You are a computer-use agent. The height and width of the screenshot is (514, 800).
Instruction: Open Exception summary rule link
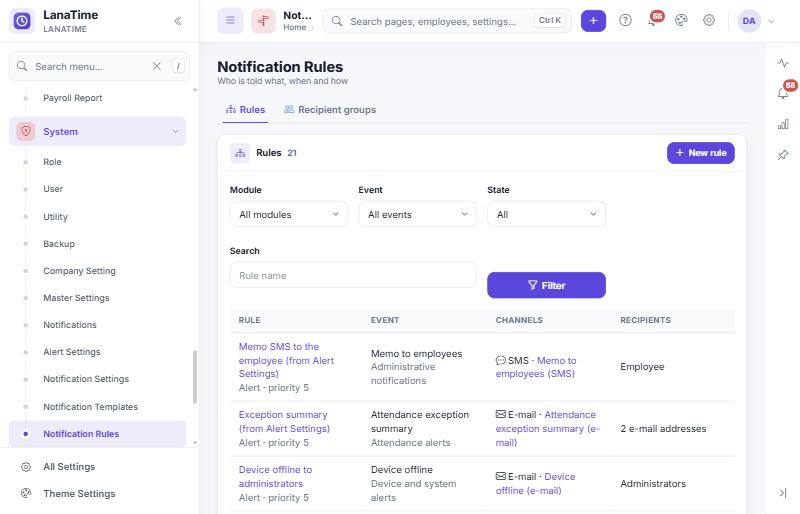(x=284, y=422)
